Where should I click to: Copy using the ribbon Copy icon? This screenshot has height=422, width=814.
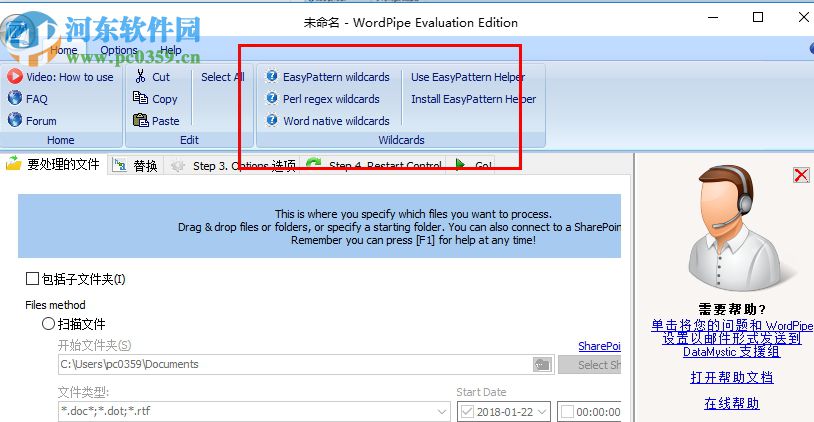click(x=140, y=98)
